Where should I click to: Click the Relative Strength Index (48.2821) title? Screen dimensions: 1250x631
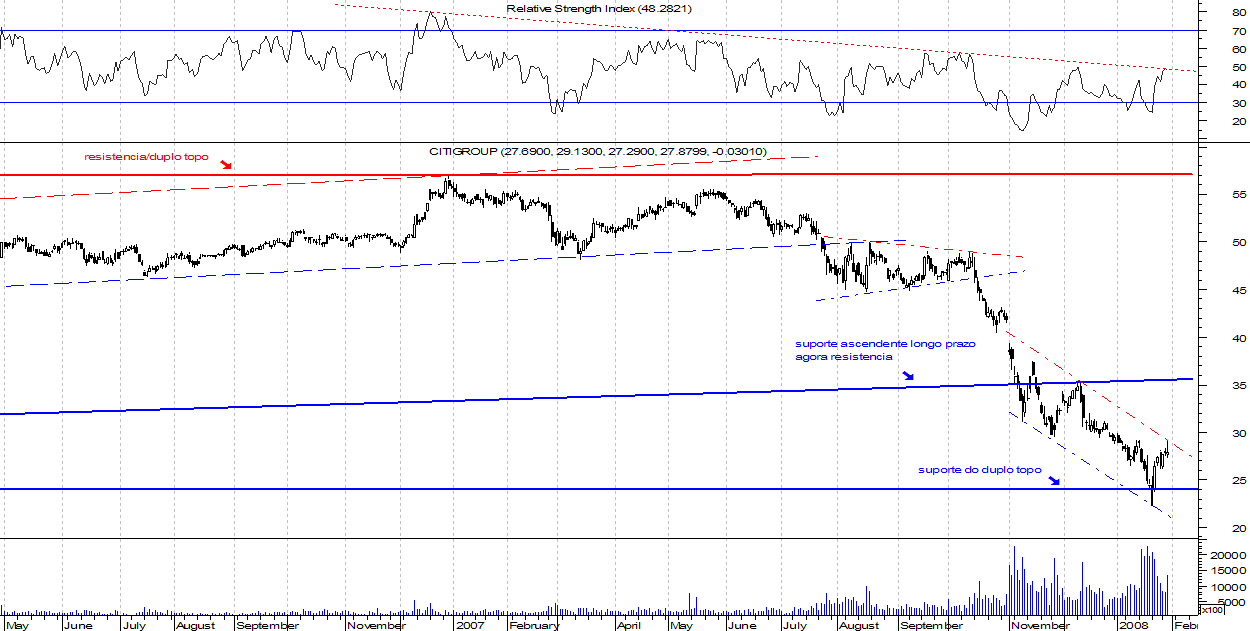(599, 8)
